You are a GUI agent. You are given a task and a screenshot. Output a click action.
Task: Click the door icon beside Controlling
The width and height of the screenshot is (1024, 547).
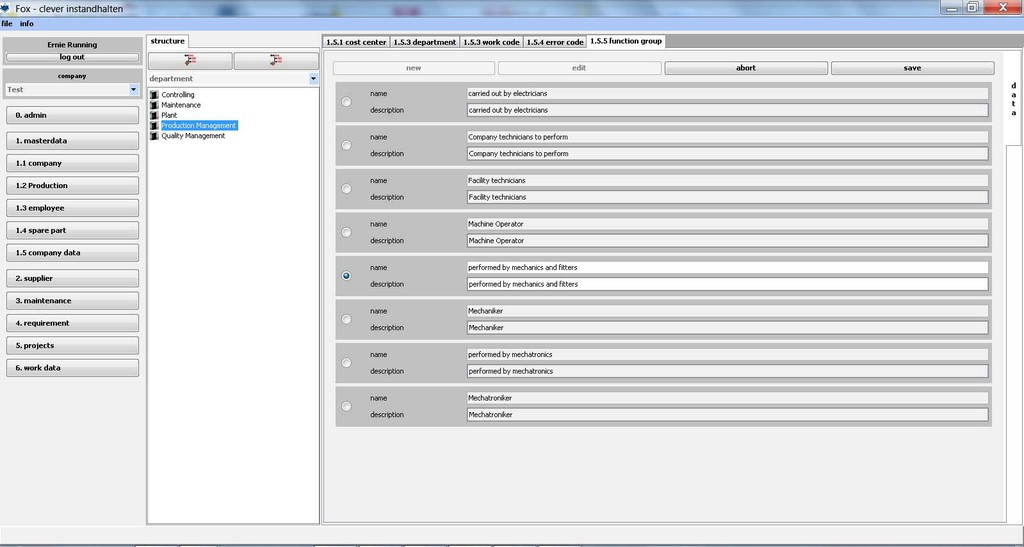154,95
